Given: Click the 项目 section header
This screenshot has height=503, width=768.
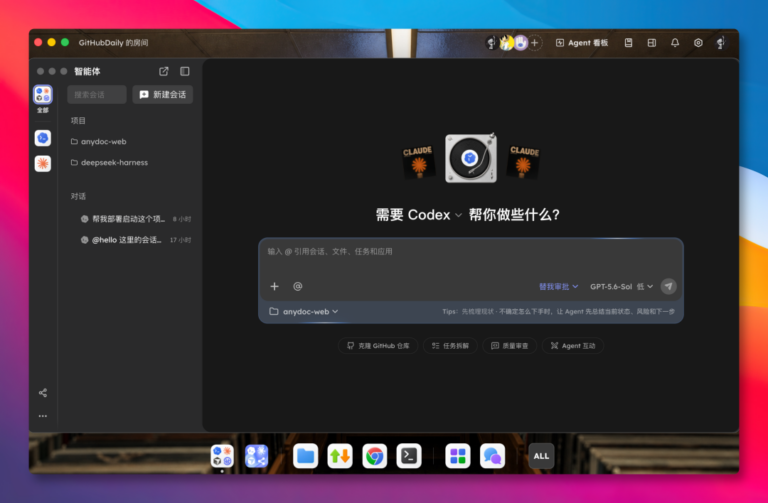Looking at the screenshot, I should (78, 121).
